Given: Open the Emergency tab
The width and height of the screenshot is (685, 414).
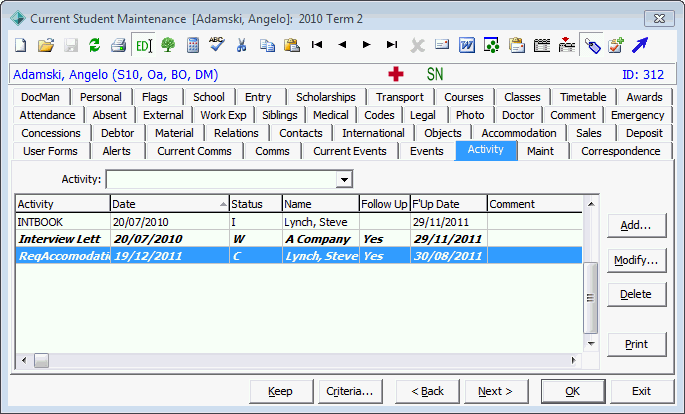Looking at the screenshot, I should [637, 115].
